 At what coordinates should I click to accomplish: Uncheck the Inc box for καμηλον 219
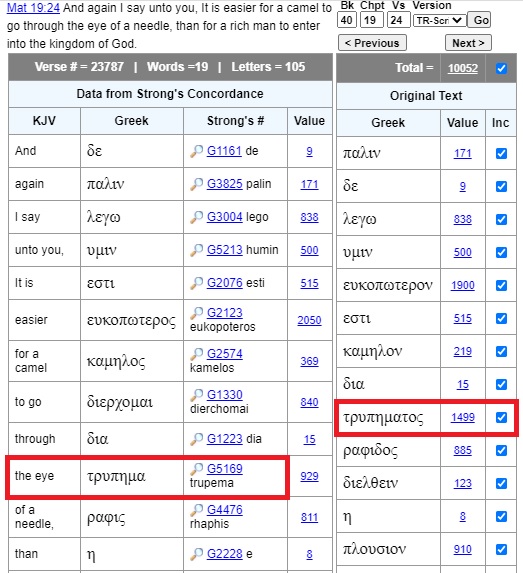(x=501, y=351)
